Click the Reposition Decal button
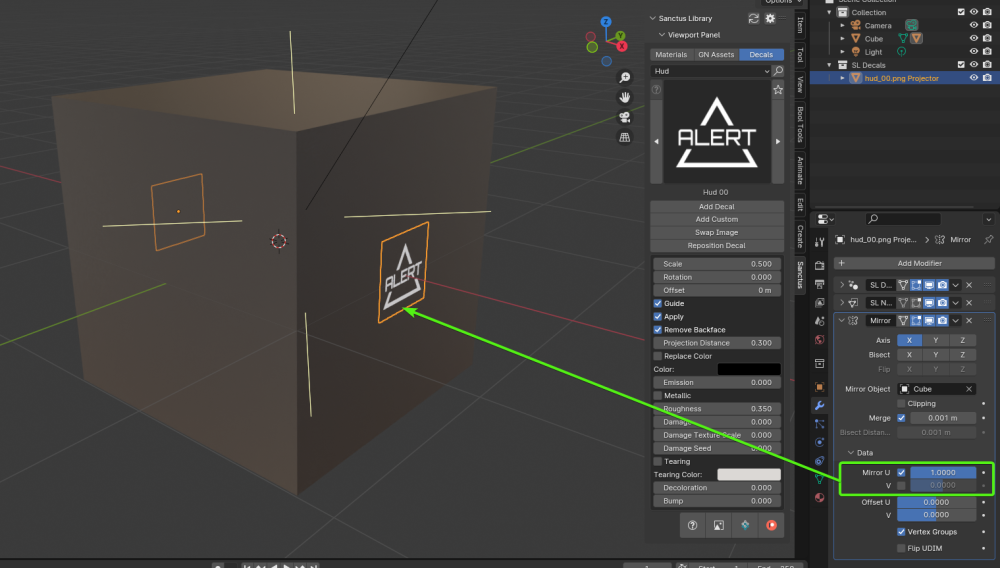Image resolution: width=1000 pixels, height=568 pixels. coord(717,245)
